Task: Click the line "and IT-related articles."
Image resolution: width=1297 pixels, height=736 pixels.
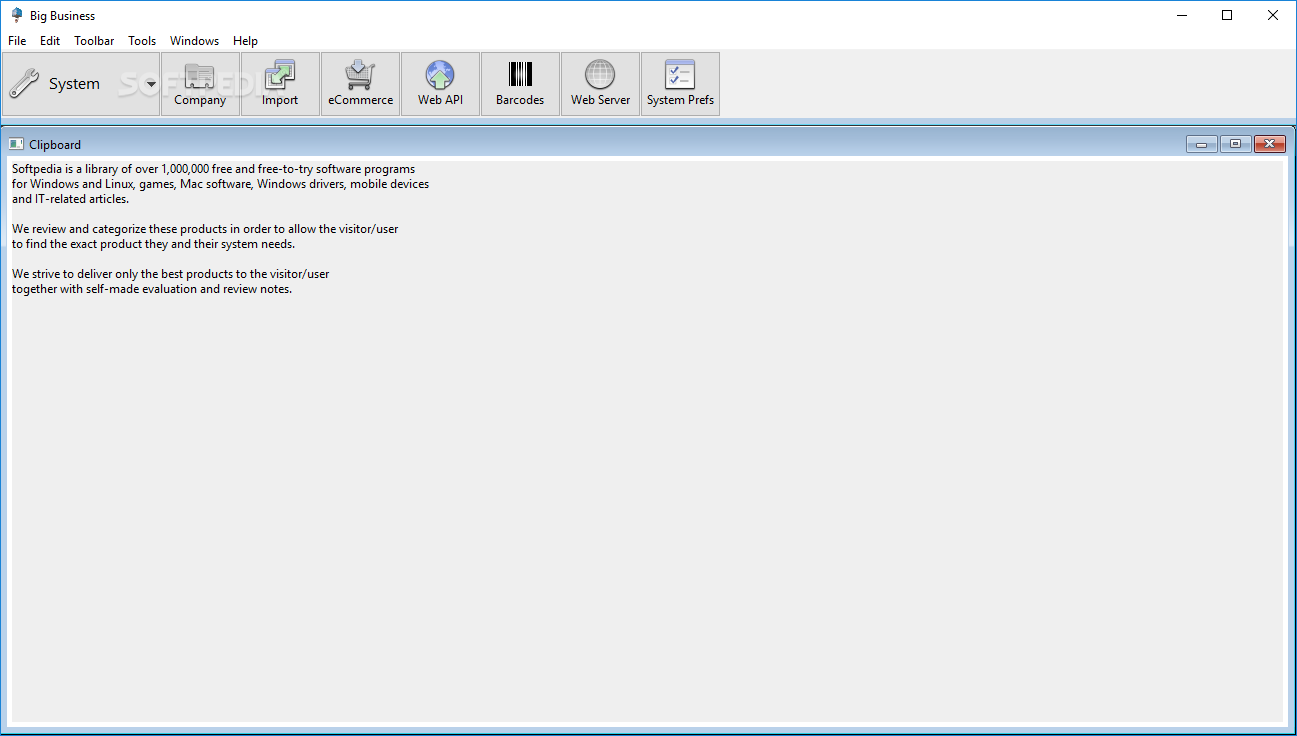Action: pos(70,199)
